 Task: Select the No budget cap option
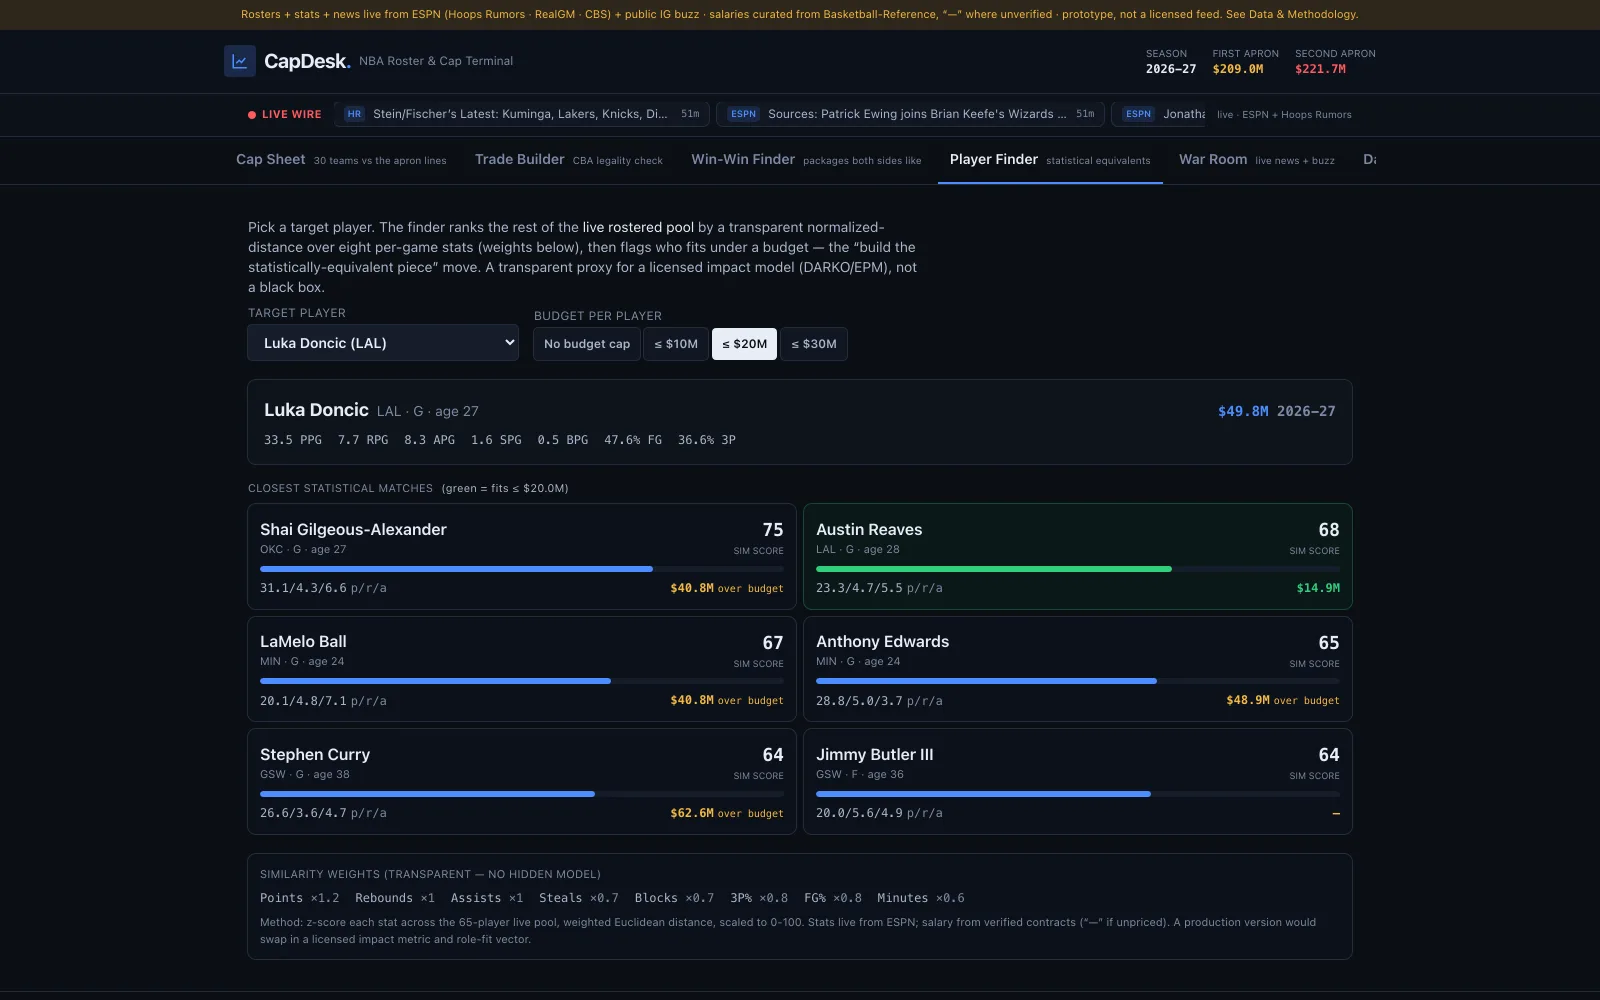(587, 344)
